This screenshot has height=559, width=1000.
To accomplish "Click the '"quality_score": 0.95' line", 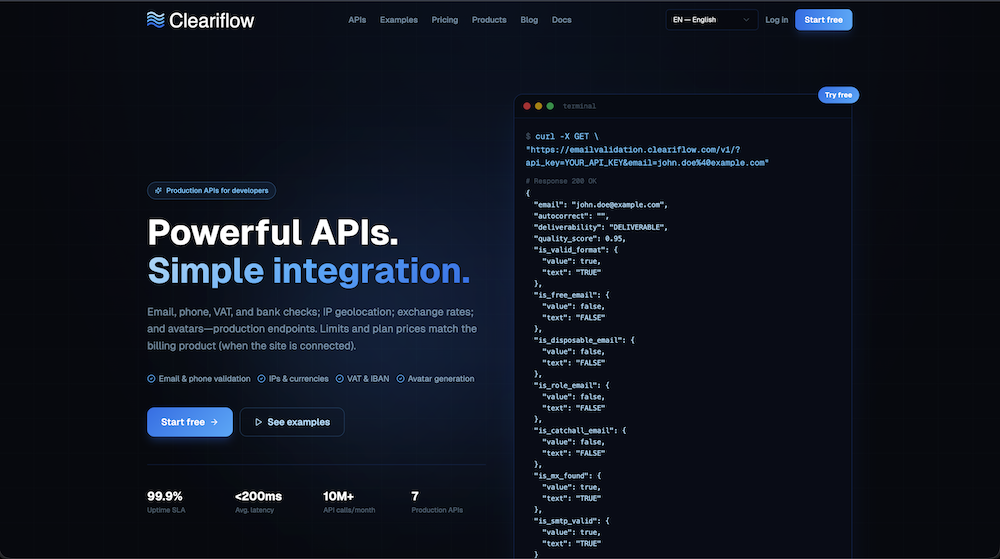I will (580, 238).
